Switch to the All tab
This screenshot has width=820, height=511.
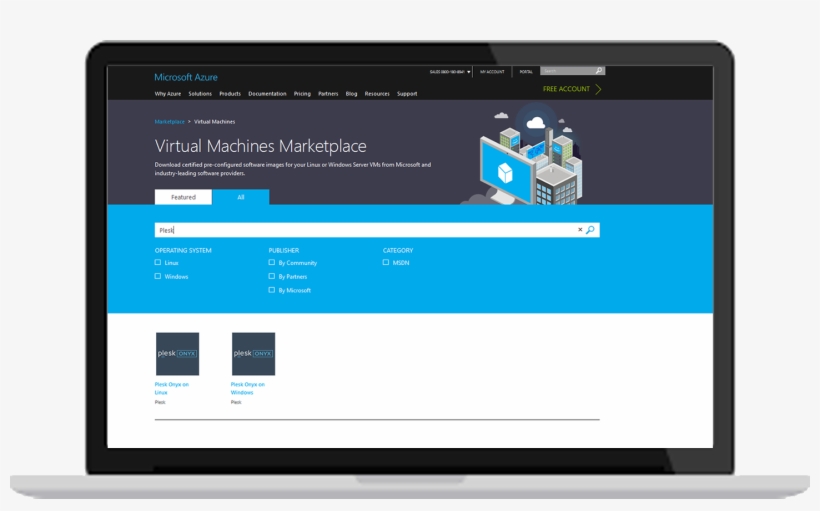click(x=241, y=197)
